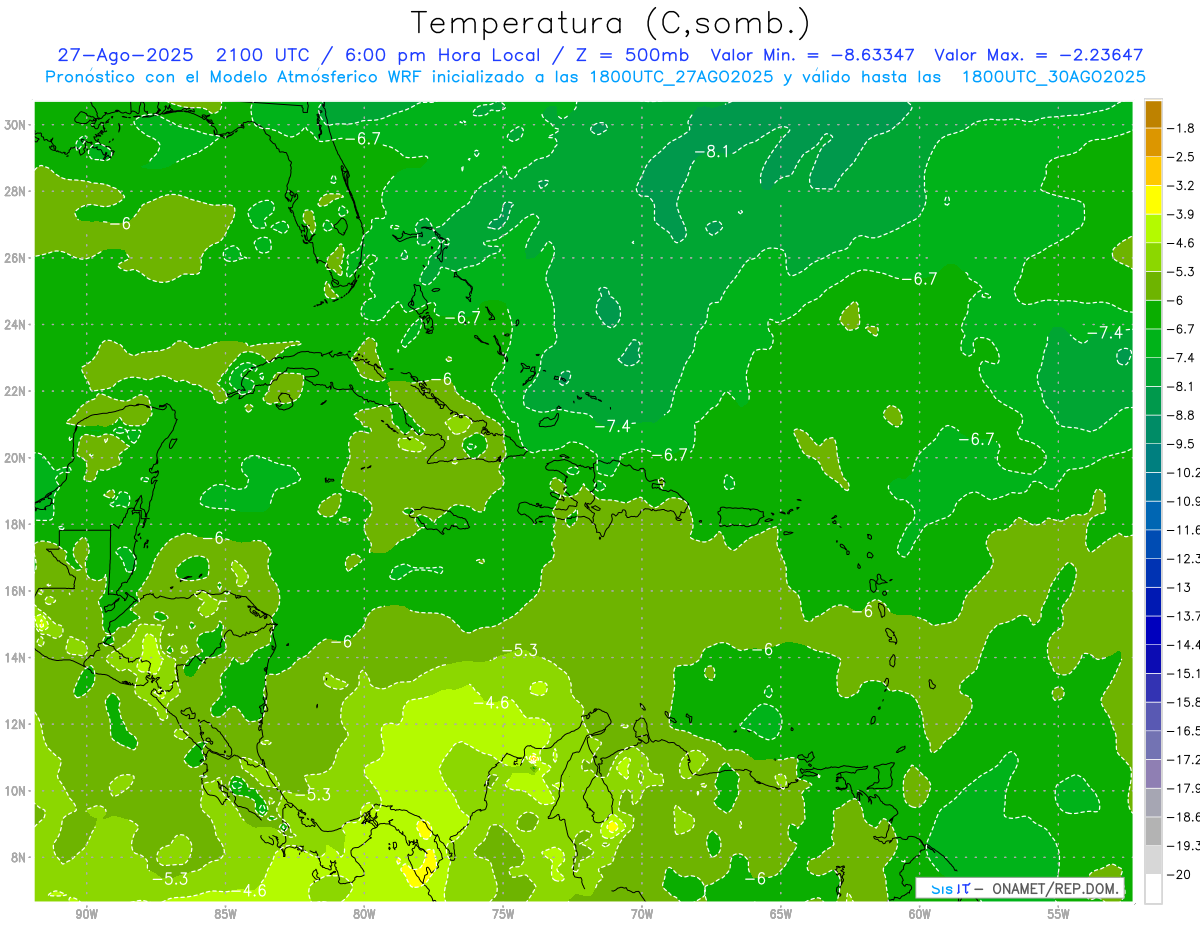Click the chart title "Temperatura (C,somb.)"

pos(610,22)
